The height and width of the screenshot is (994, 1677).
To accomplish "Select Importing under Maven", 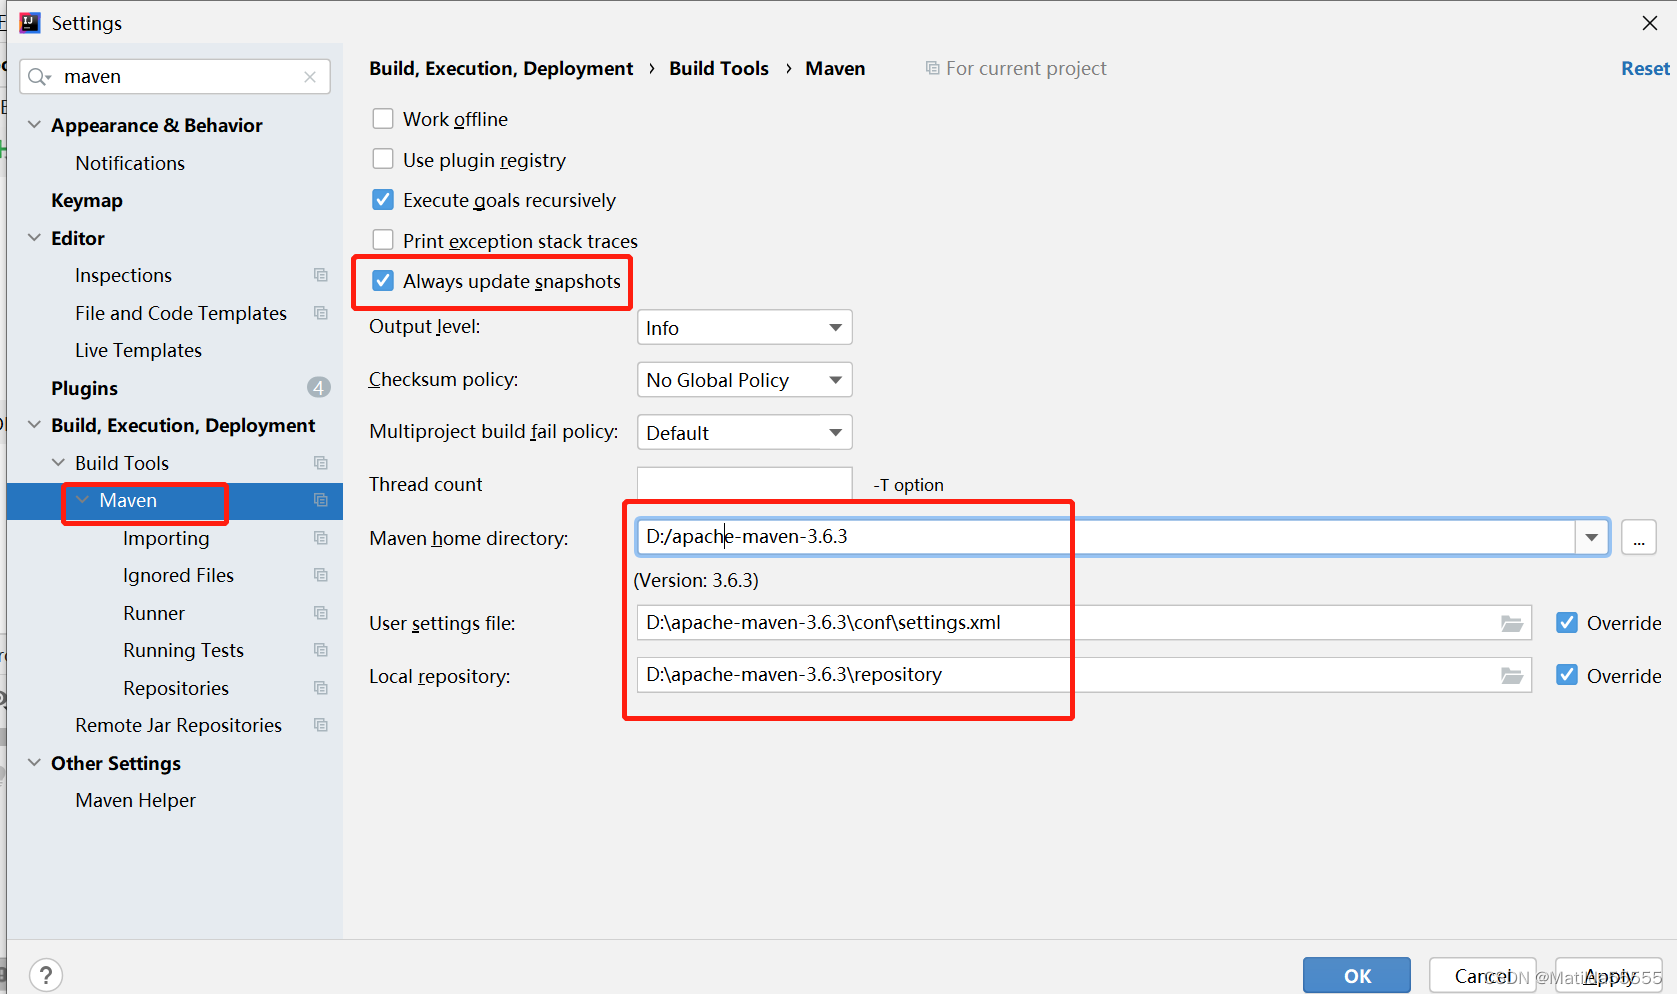I will 166,538.
